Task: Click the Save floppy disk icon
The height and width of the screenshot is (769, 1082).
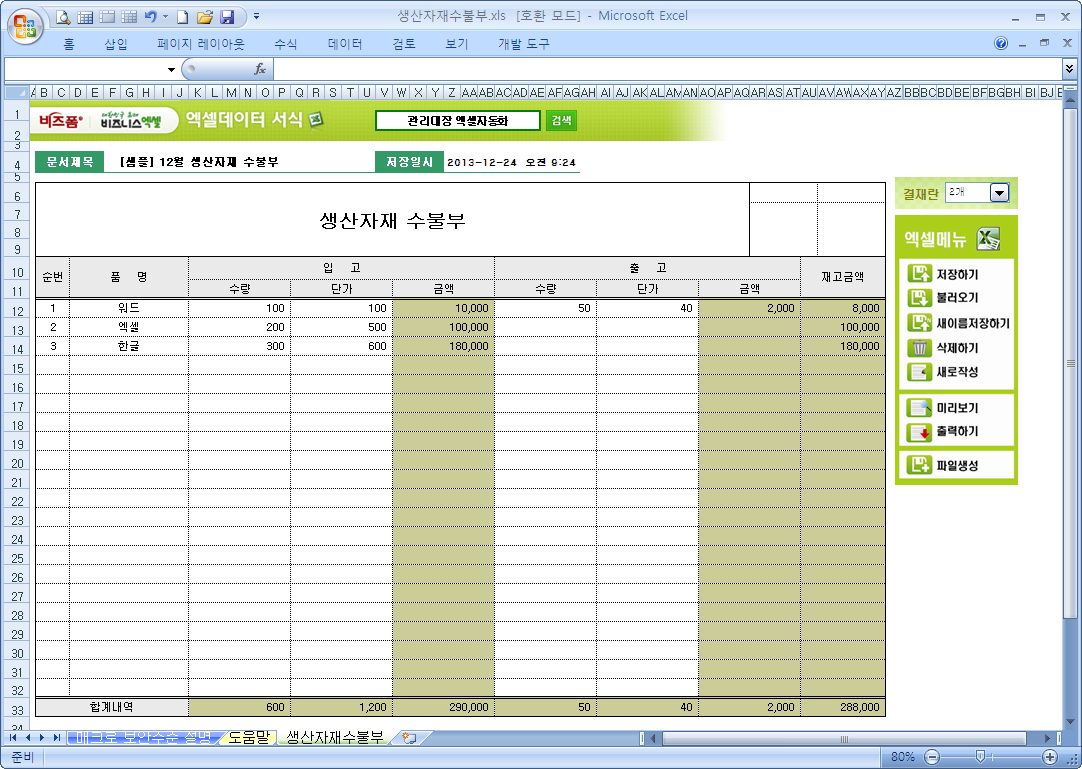Action: (227, 17)
